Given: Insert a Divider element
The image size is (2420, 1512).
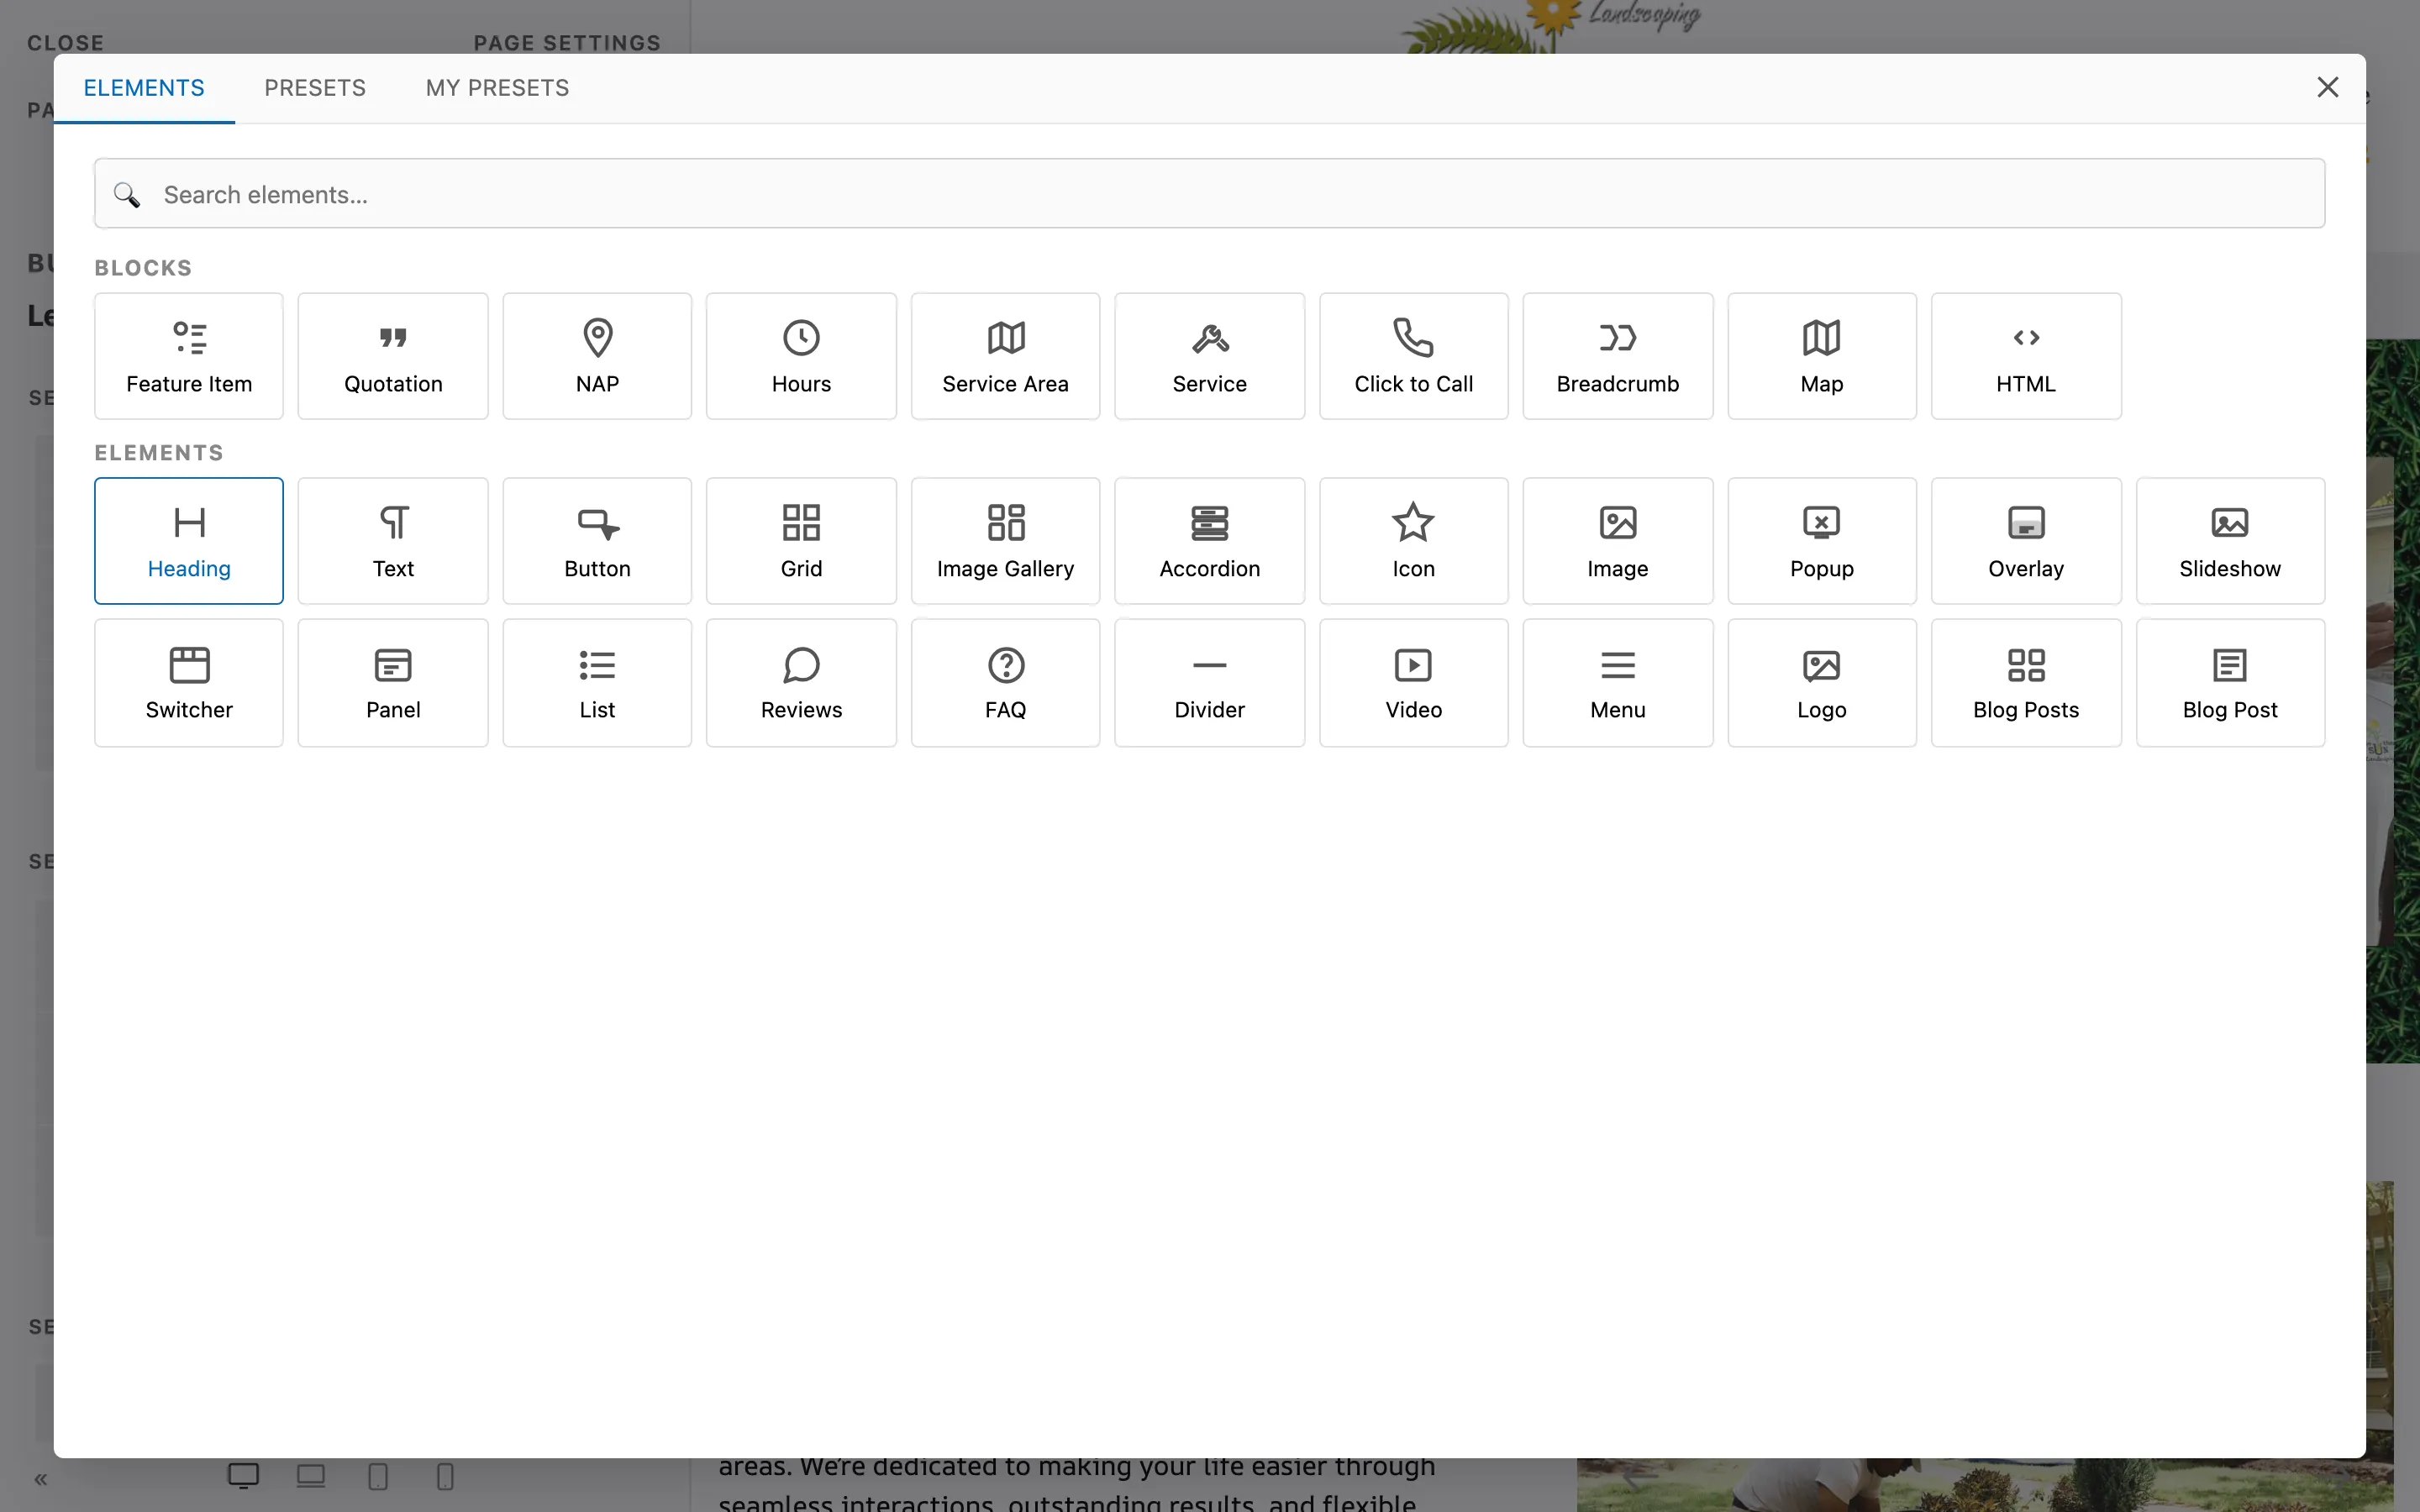Looking at the screenshot, I should [x=1210, y=683].
